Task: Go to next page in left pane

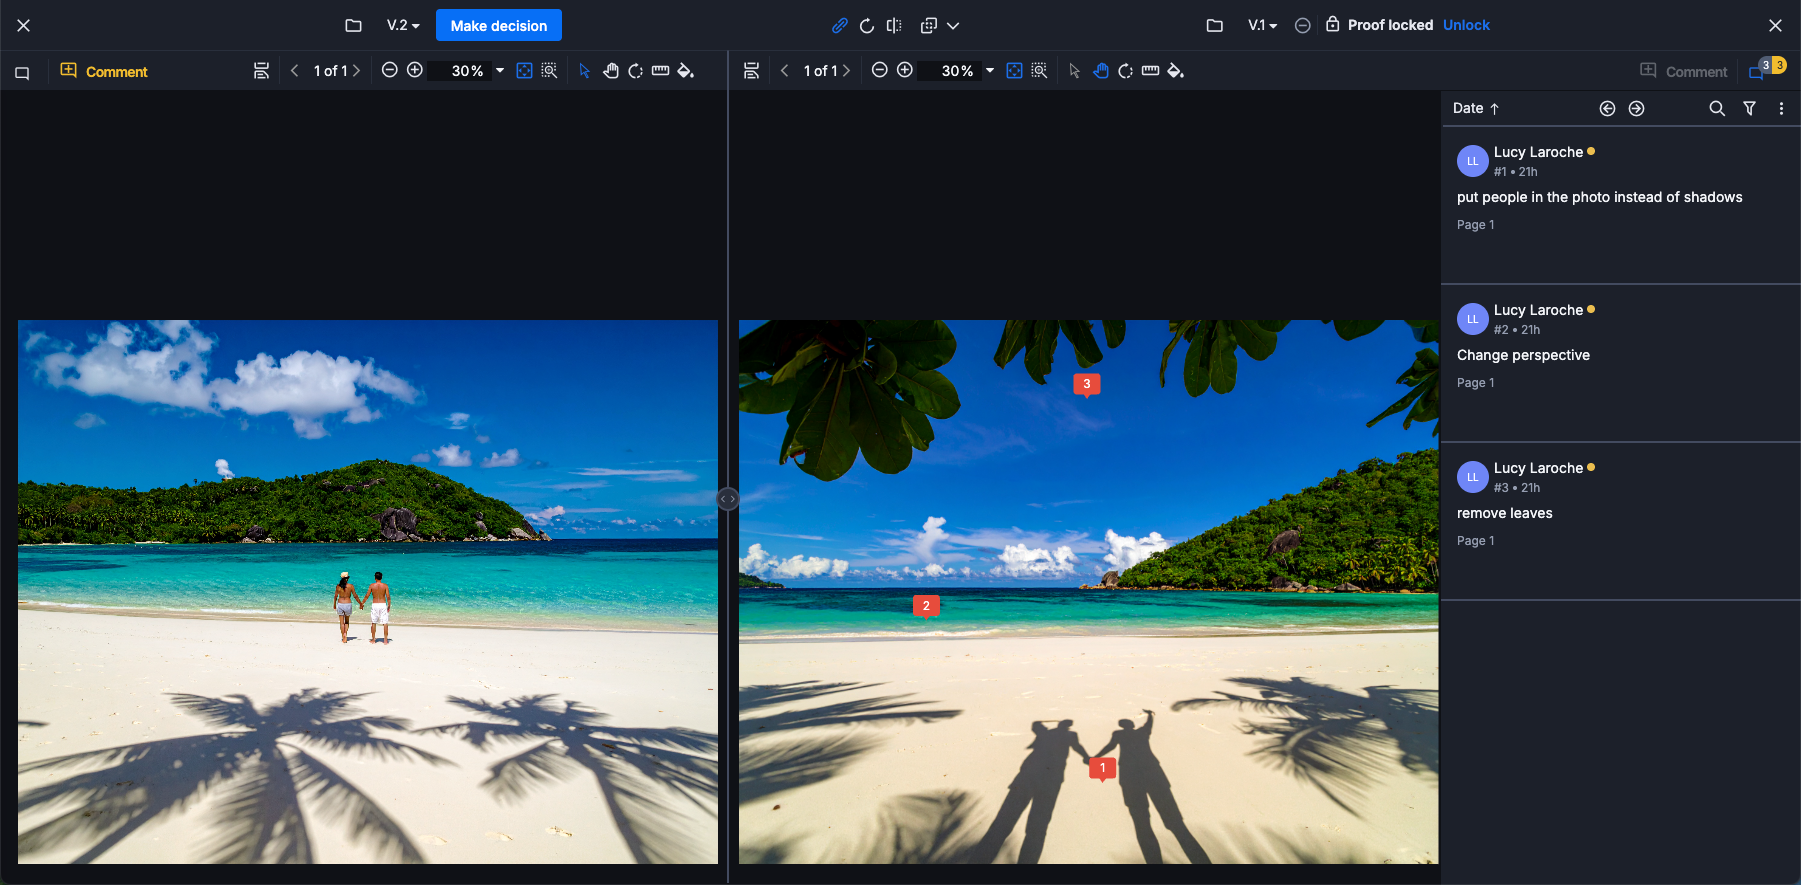Action: [356, 71]
